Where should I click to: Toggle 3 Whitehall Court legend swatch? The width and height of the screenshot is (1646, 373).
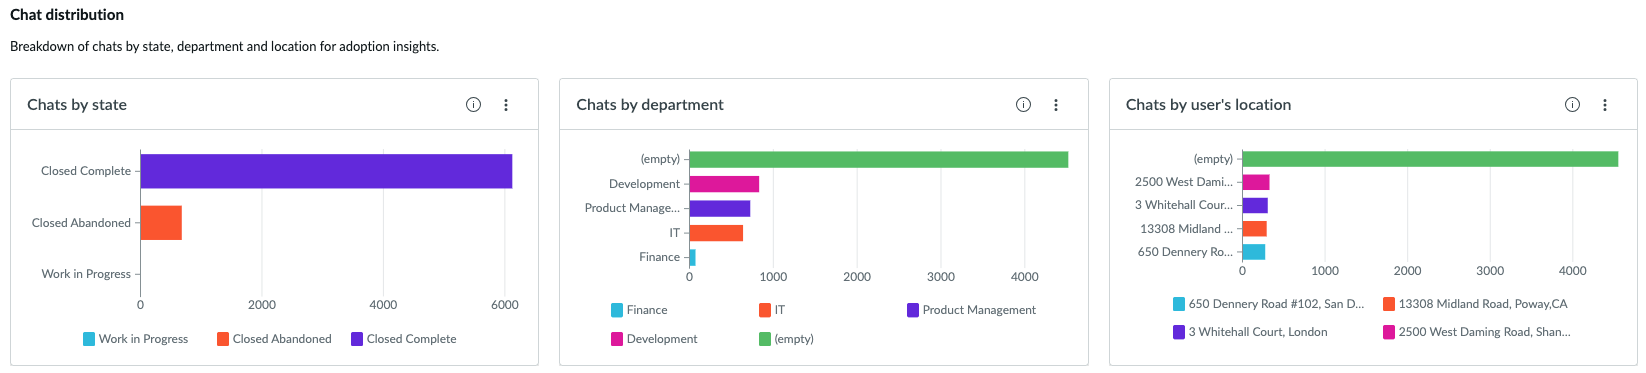(1179, 332)
